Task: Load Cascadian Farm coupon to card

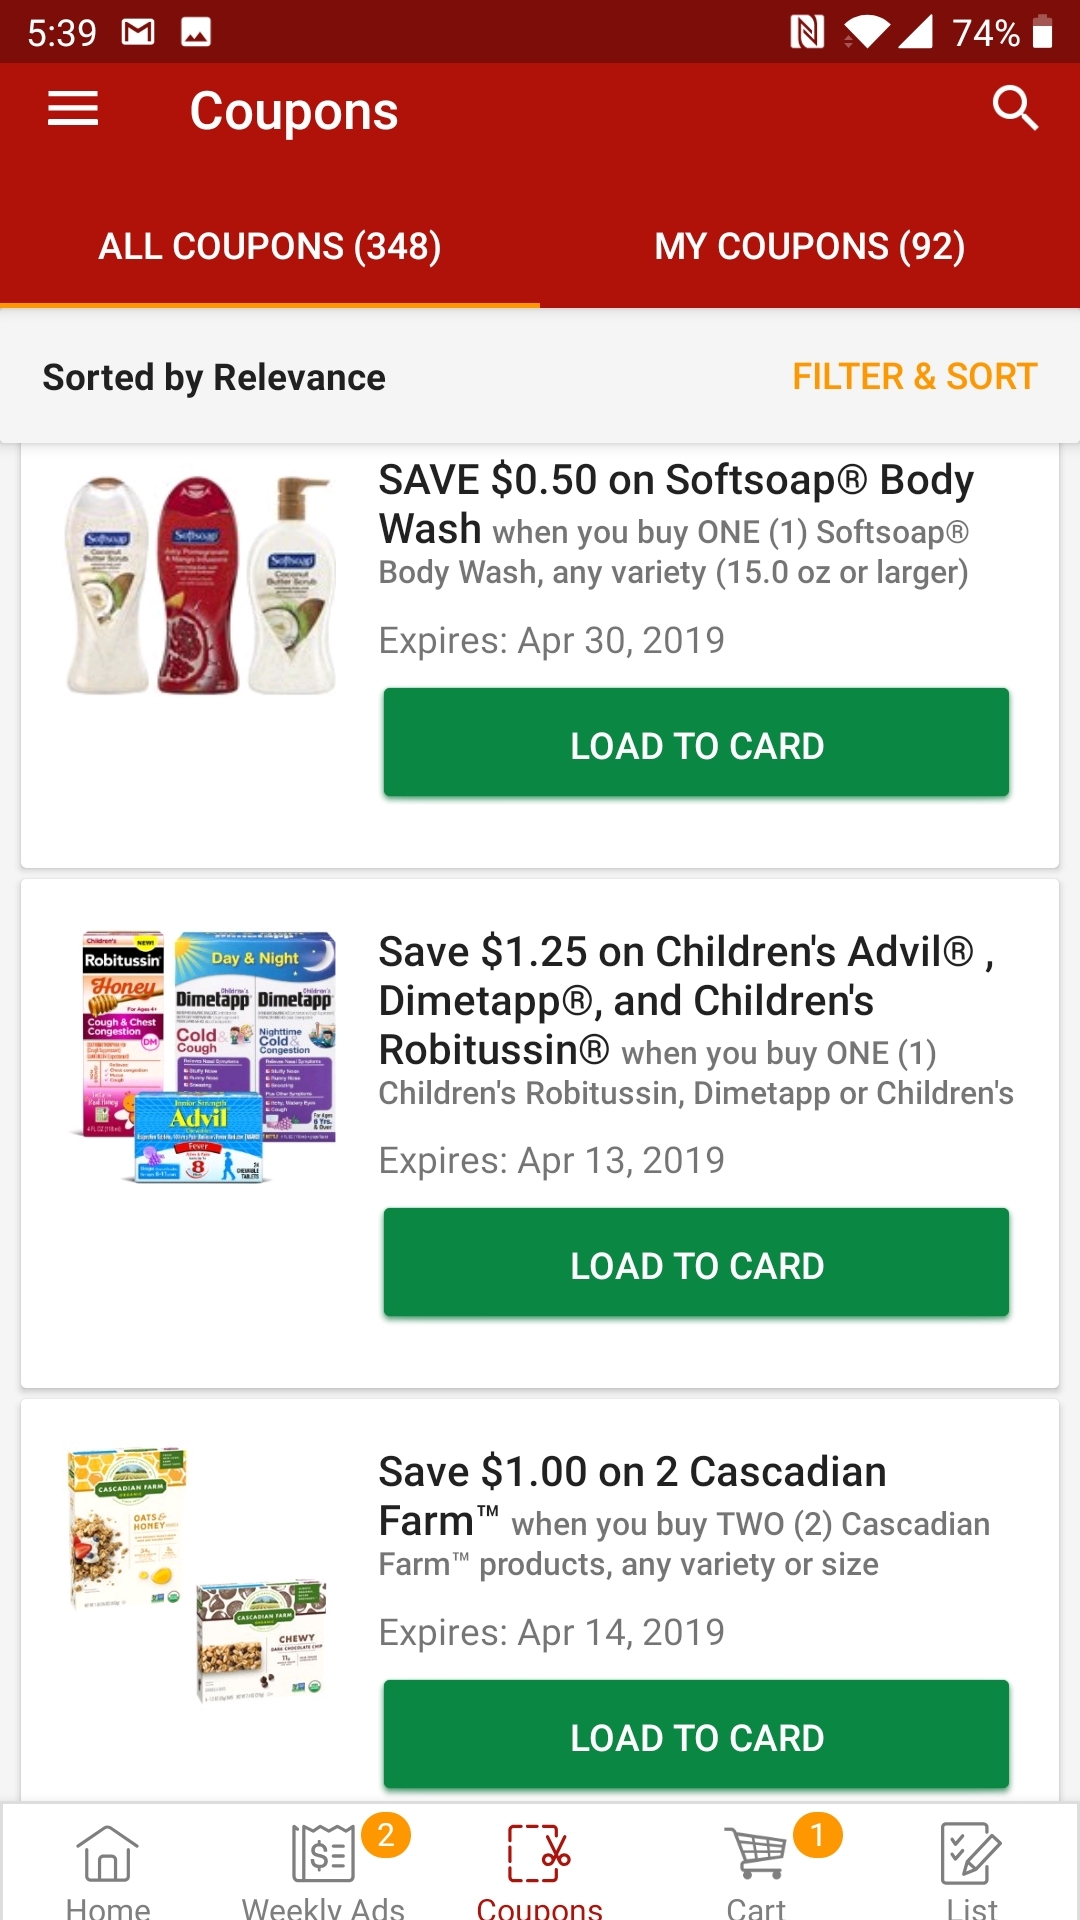Action: 696,1736
